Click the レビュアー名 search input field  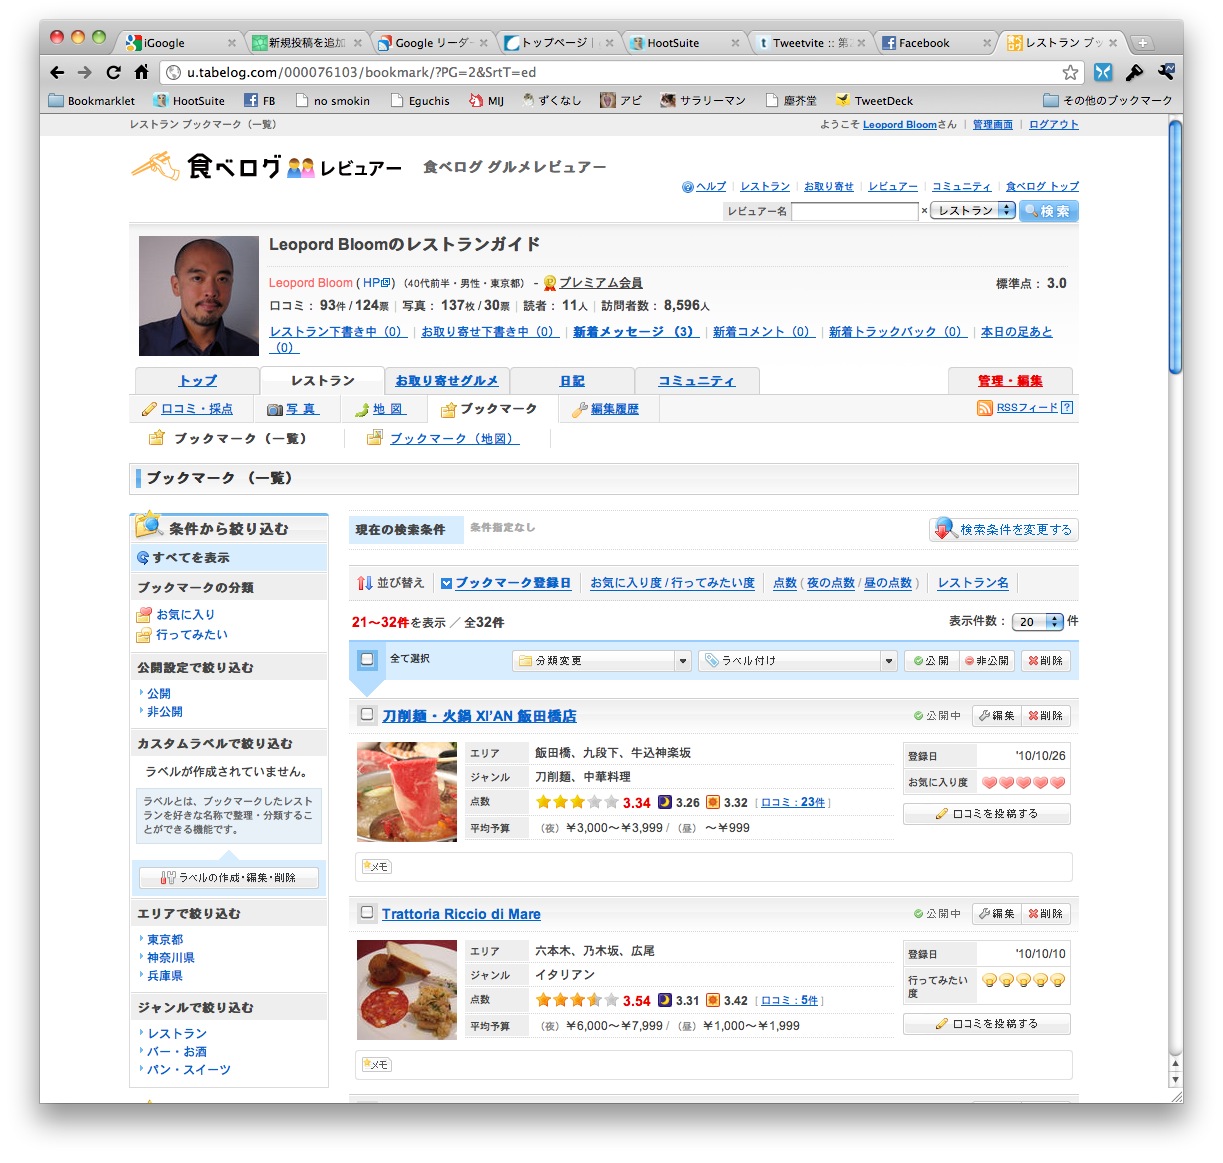tap(854, 211)
